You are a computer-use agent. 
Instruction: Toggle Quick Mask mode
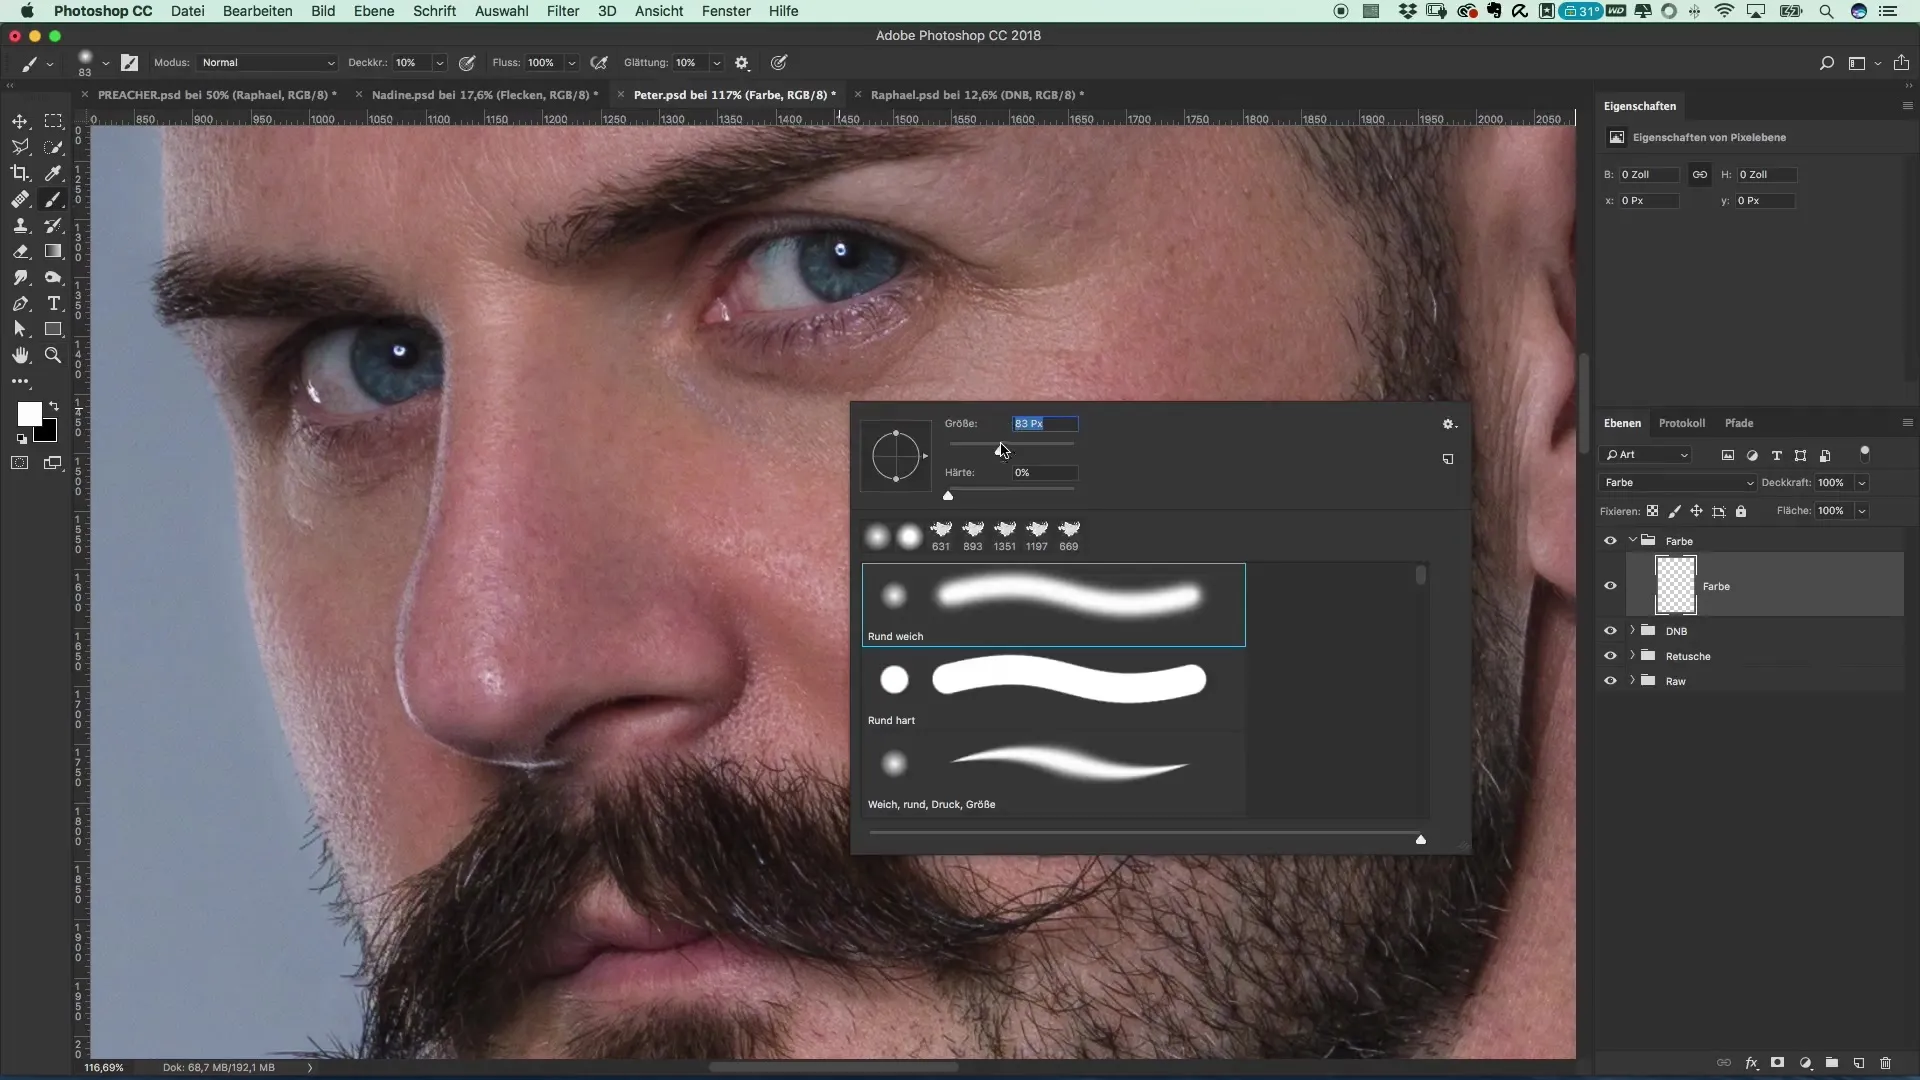(20, 463)
